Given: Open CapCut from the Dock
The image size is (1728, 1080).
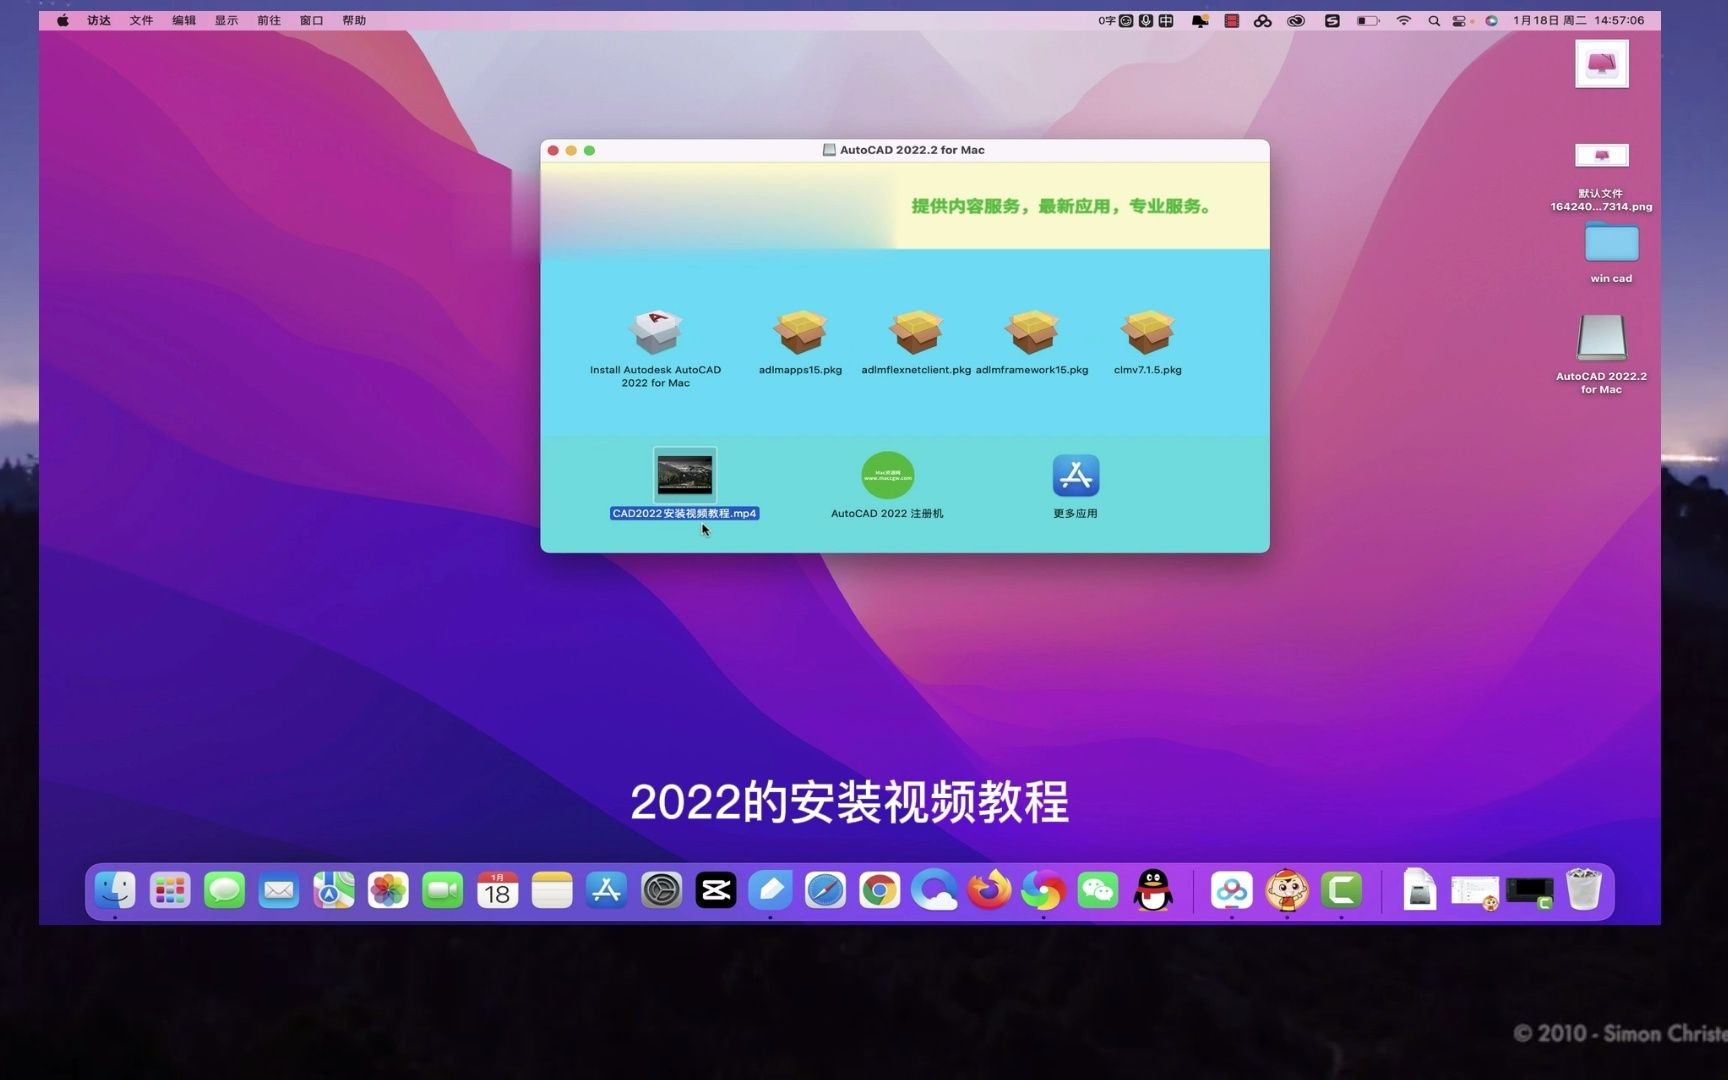Looking at the screenshot, I should (716, 890).
